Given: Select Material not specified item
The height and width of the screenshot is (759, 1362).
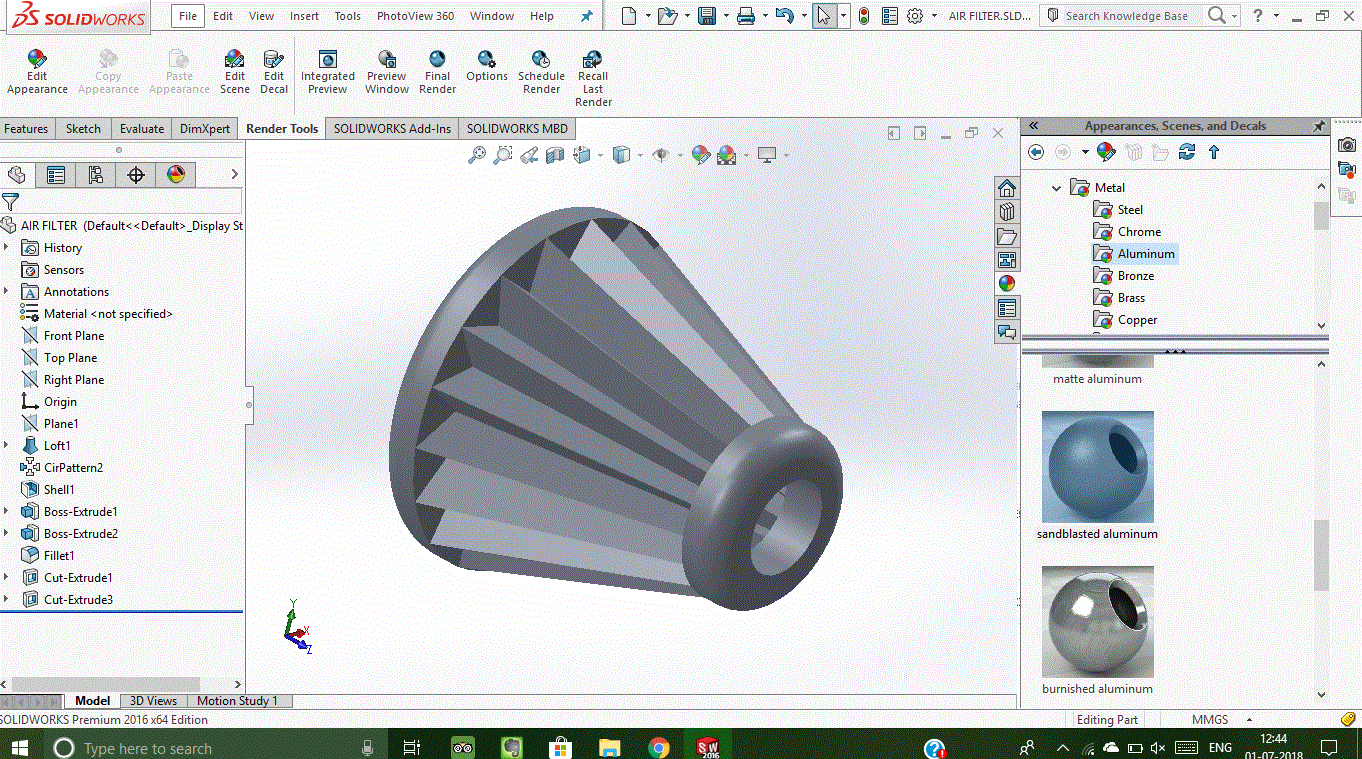Looking at the screenshot, I should click(x=97, y=314).
